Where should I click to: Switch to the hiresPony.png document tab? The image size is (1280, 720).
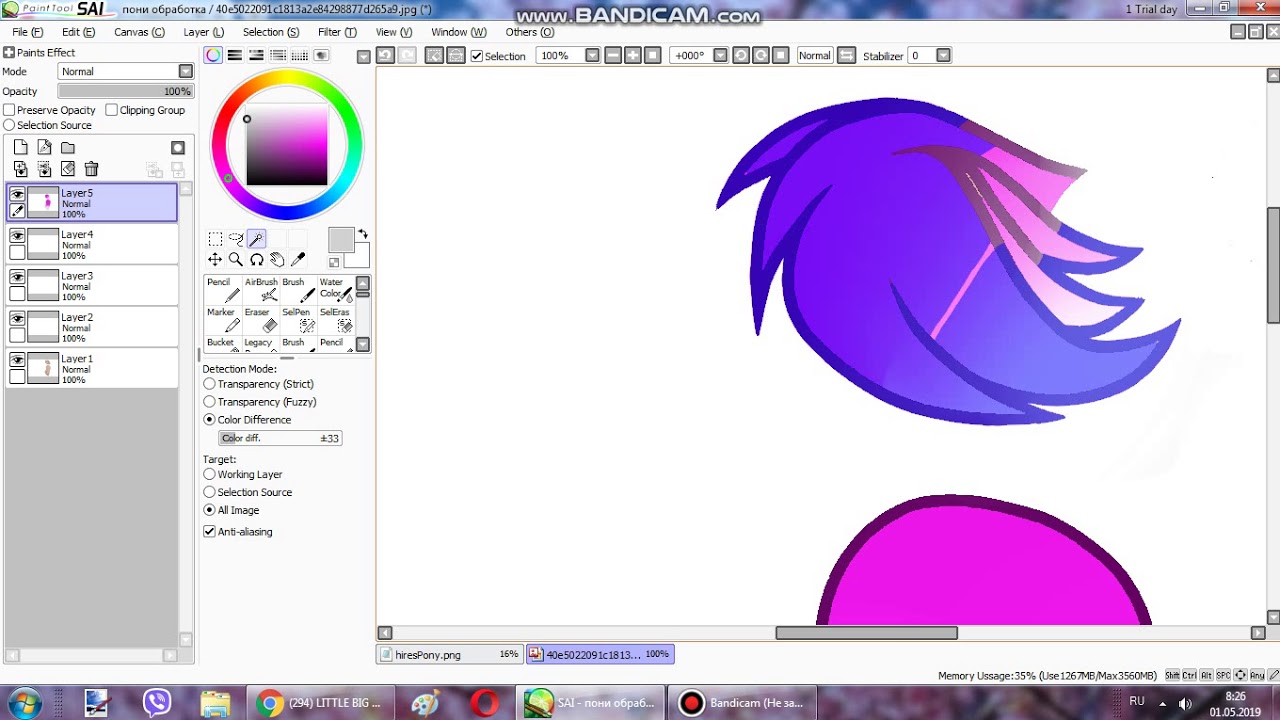tap(450, 655)
